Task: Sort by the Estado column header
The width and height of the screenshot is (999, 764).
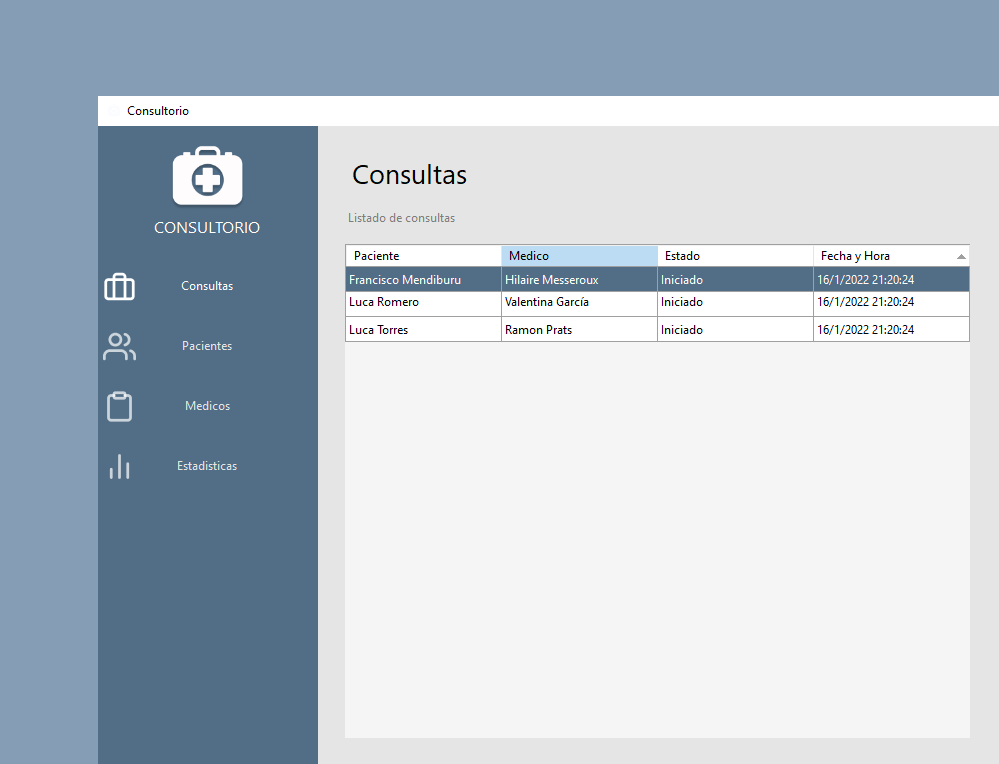Action: [x=683, y=256]
